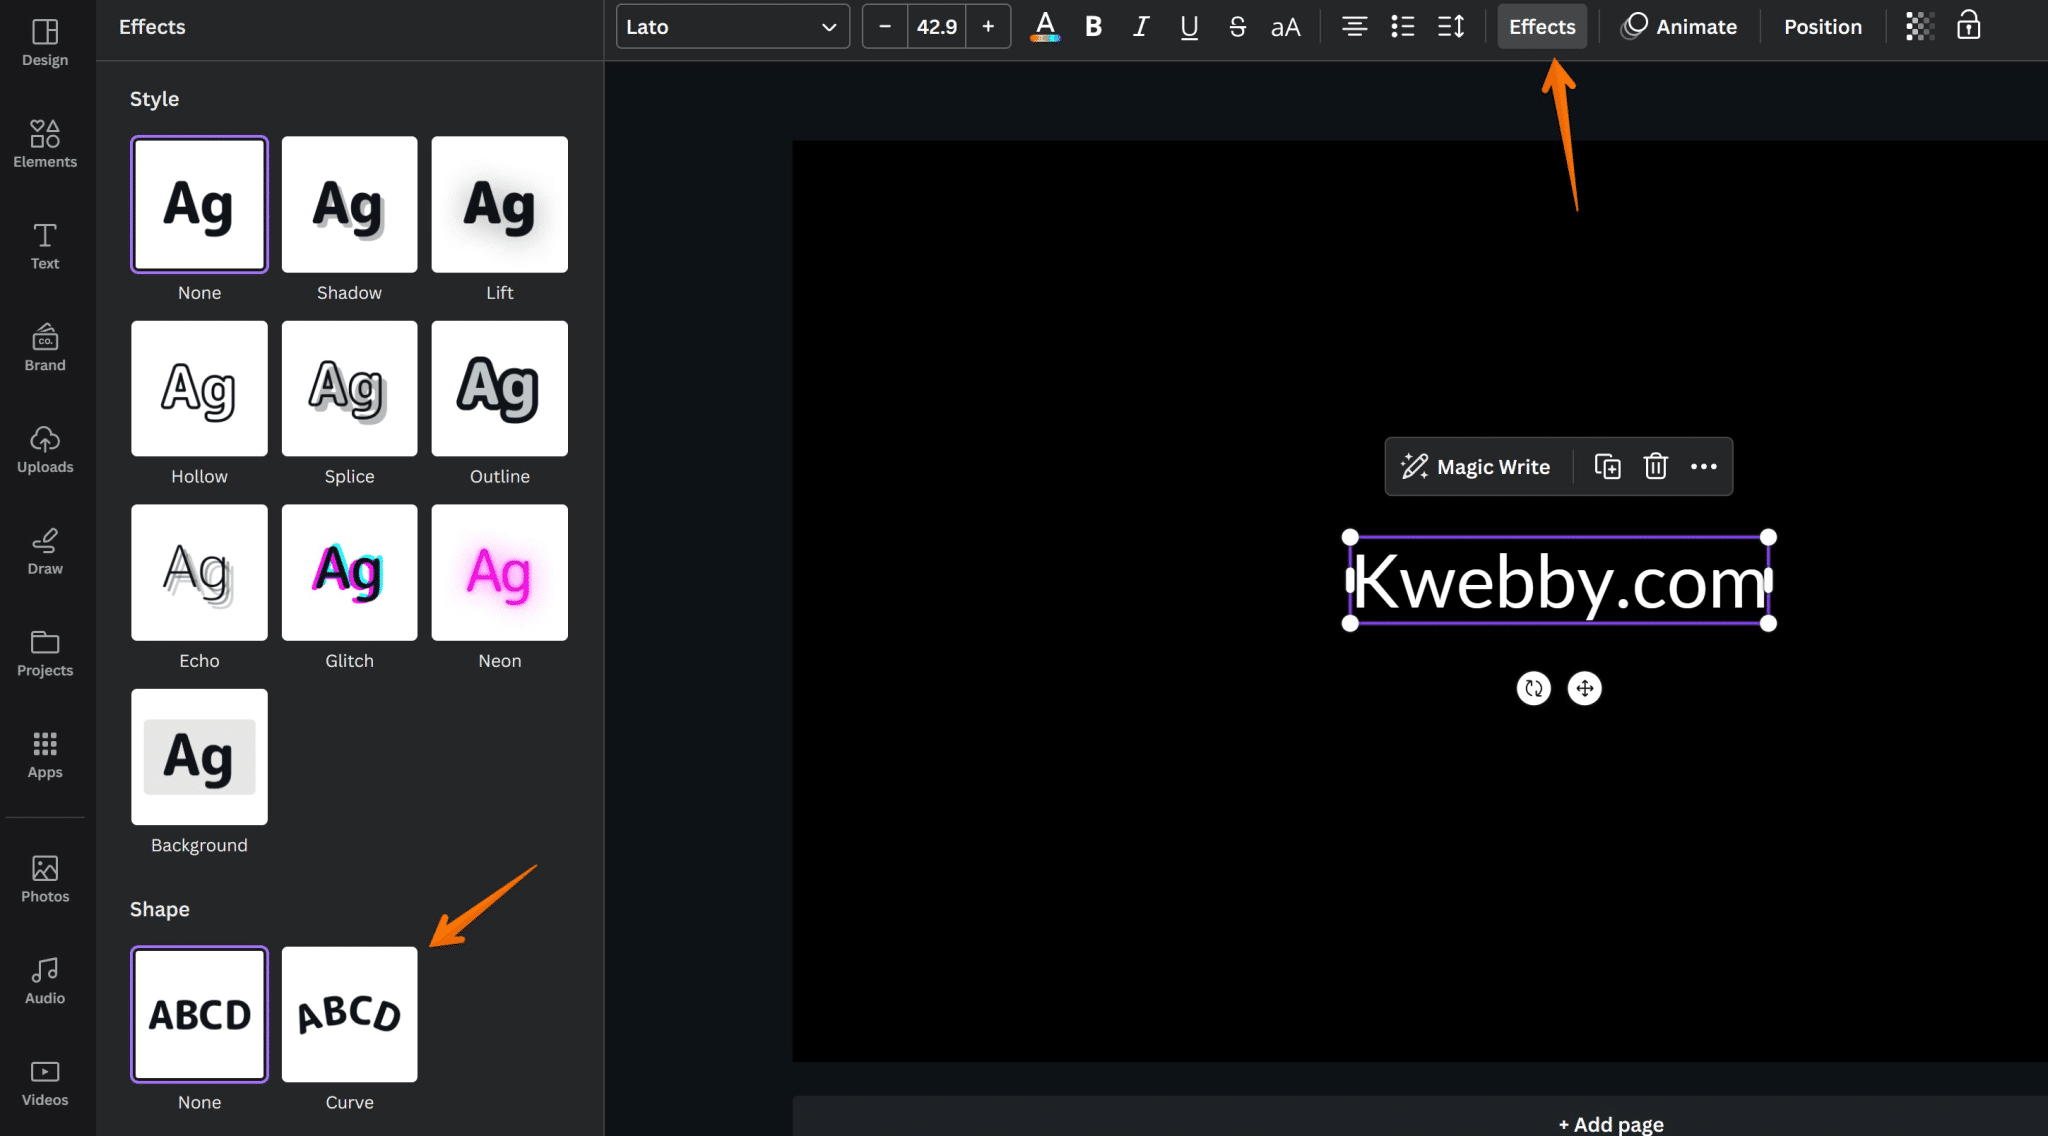
Task: Open the text color picker
Action: [x=1044, y=26]
